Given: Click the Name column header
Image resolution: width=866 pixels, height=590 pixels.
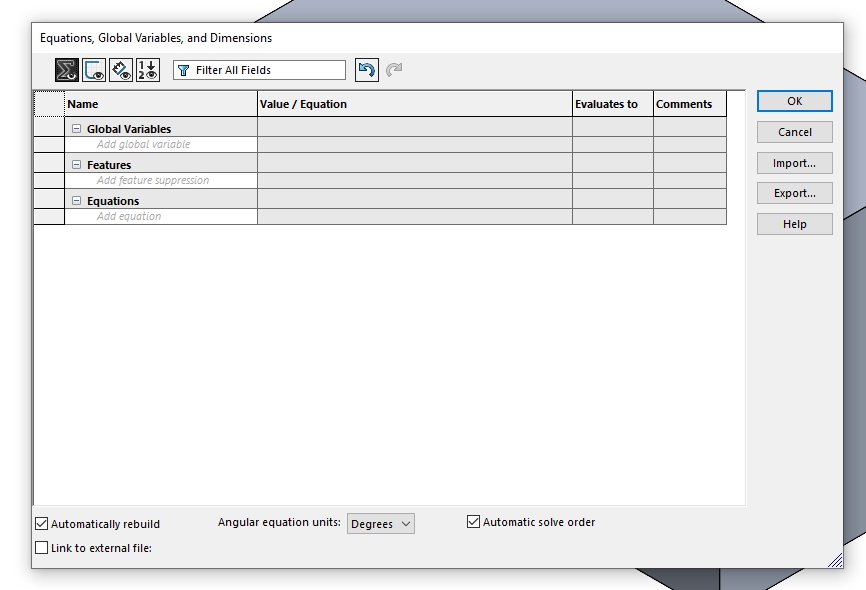Looking at the screenshot, I should click(161, 104).
